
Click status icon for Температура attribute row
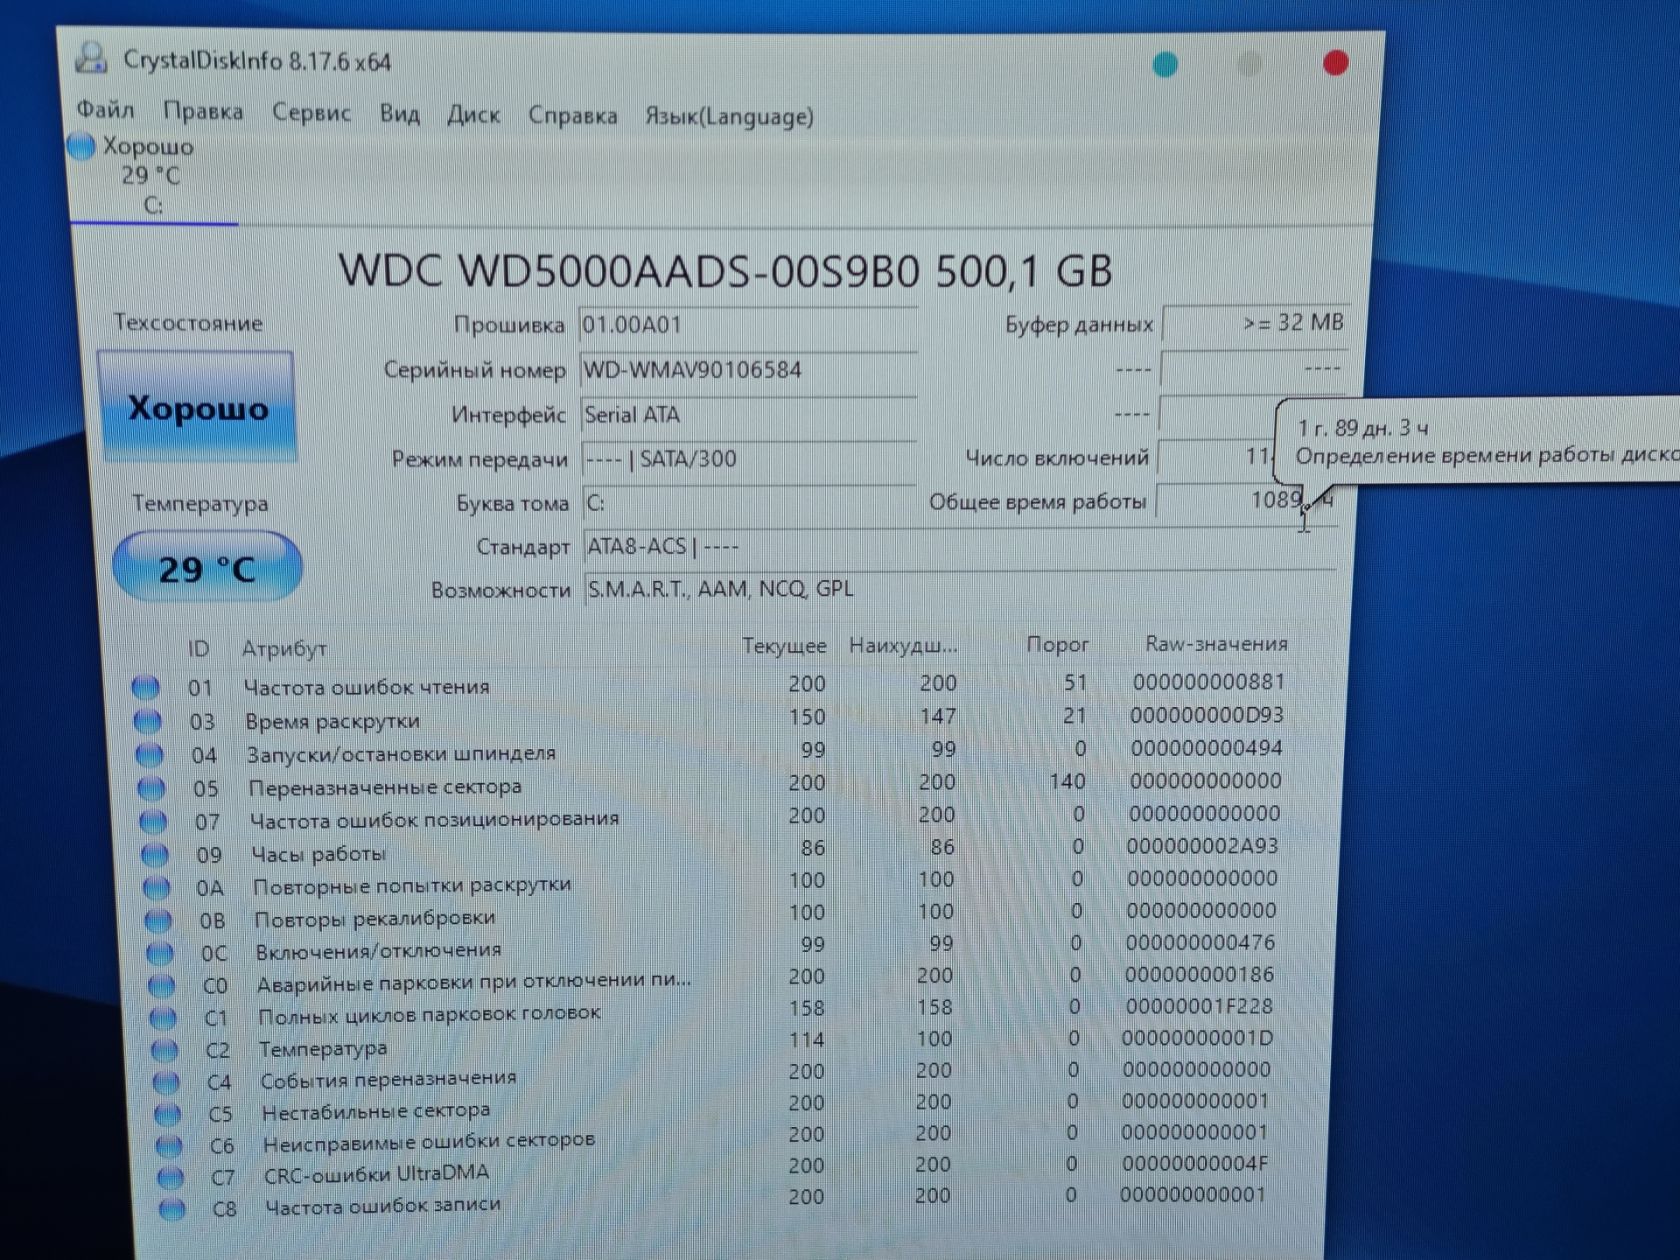[x=165, y=1050]
